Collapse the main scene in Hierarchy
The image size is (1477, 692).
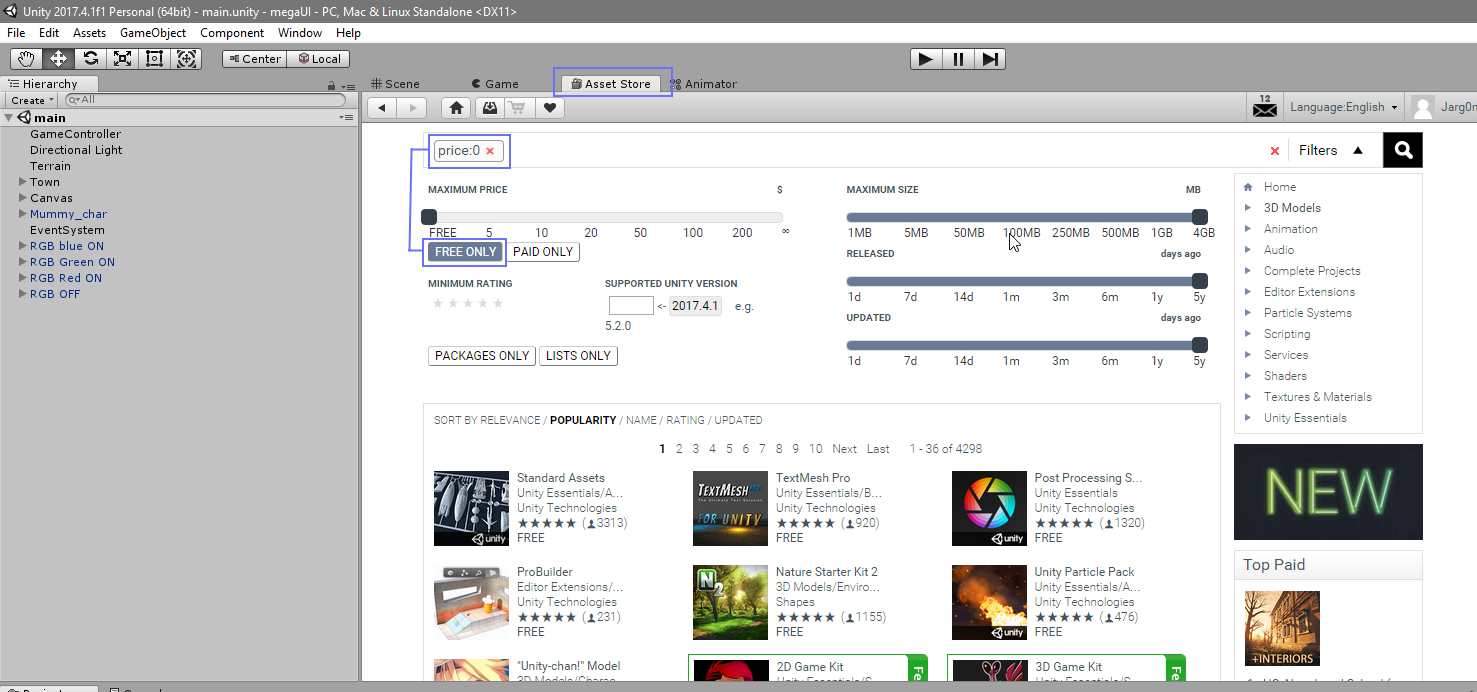(x=9, y=118)
